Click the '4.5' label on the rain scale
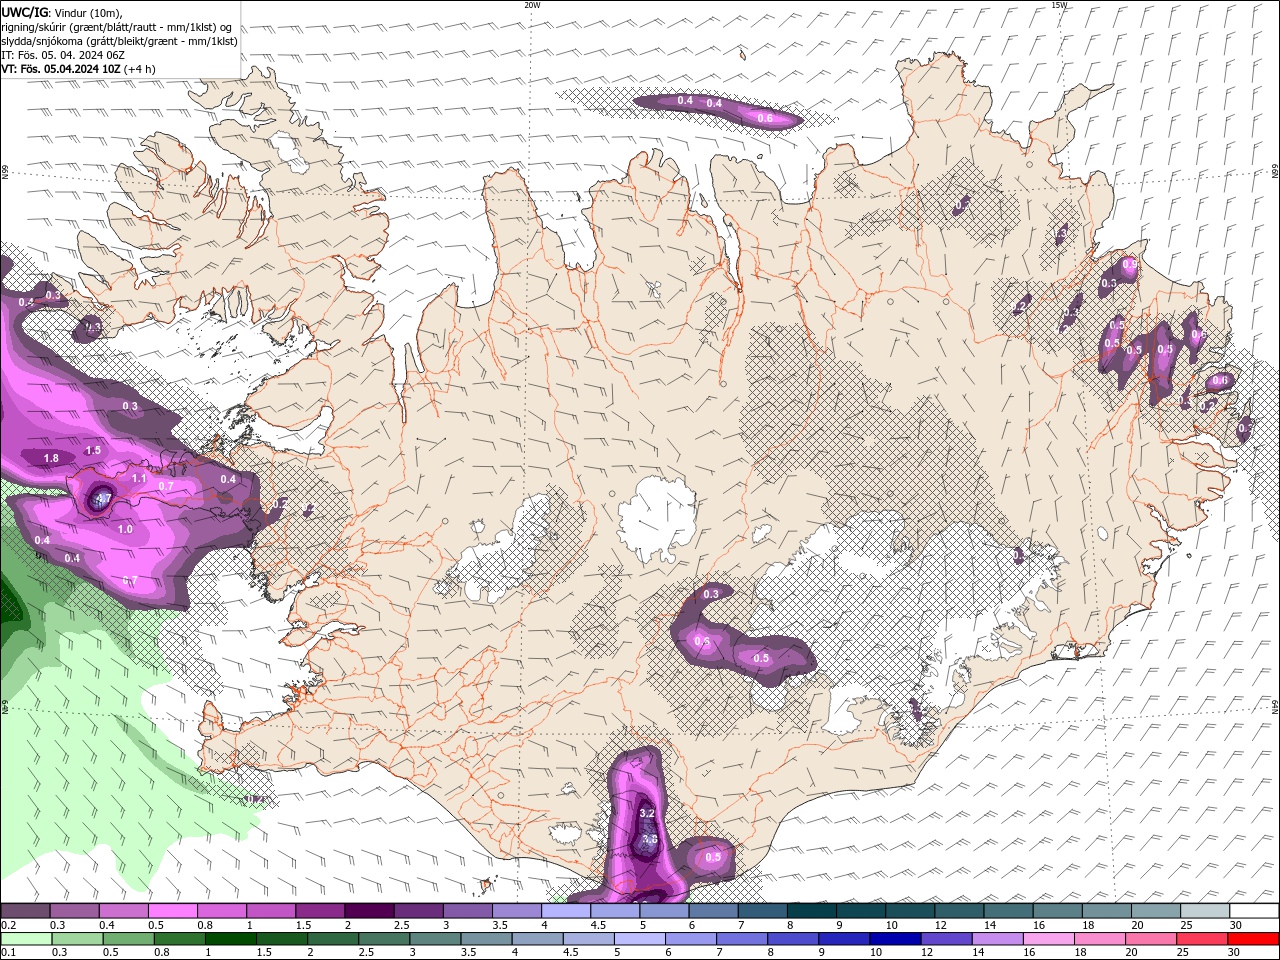The width and height of the screenshot is (1280, 960). [x=570, y=953]
